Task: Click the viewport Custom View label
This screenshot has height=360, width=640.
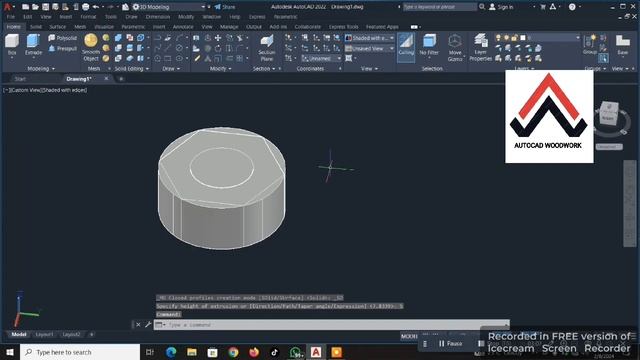Action: tap(25, 90)
